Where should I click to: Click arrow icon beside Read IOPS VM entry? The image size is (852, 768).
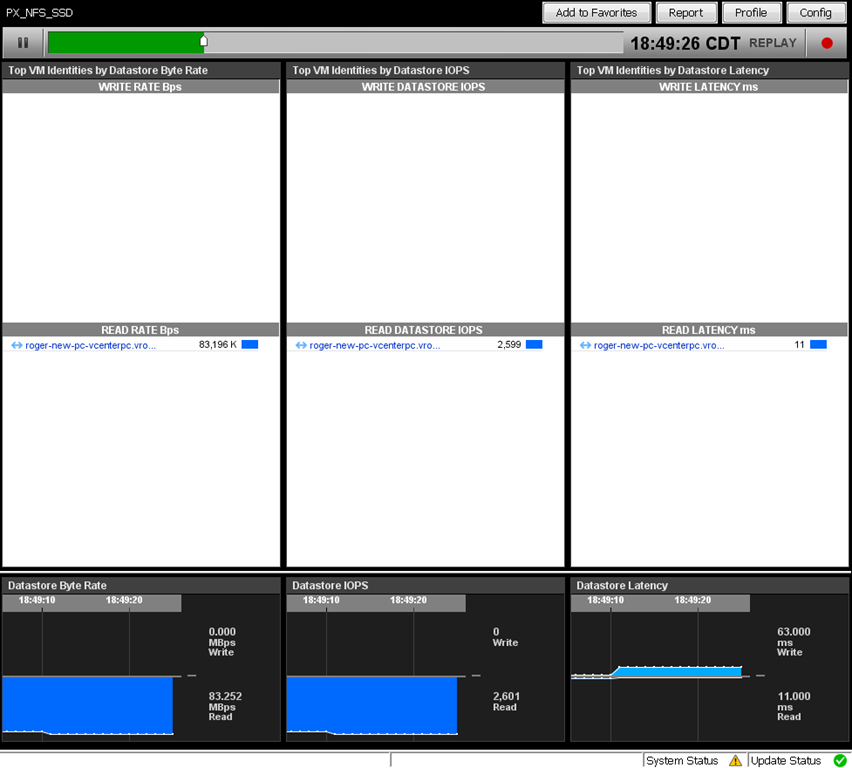[301, 345]
